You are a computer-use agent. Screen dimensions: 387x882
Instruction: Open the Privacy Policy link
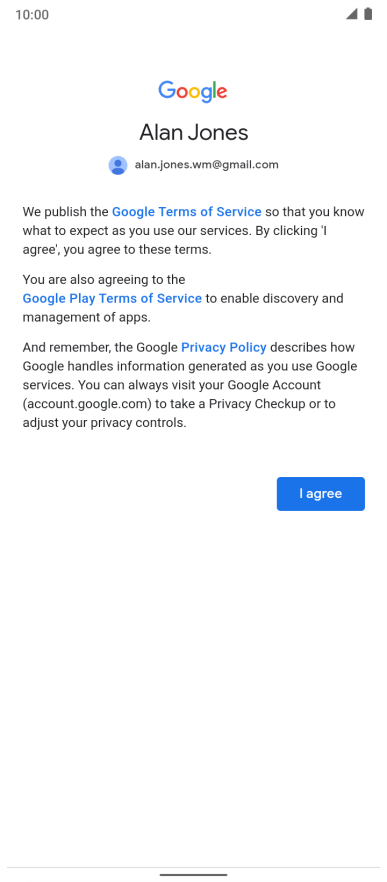tap(224, 347)
